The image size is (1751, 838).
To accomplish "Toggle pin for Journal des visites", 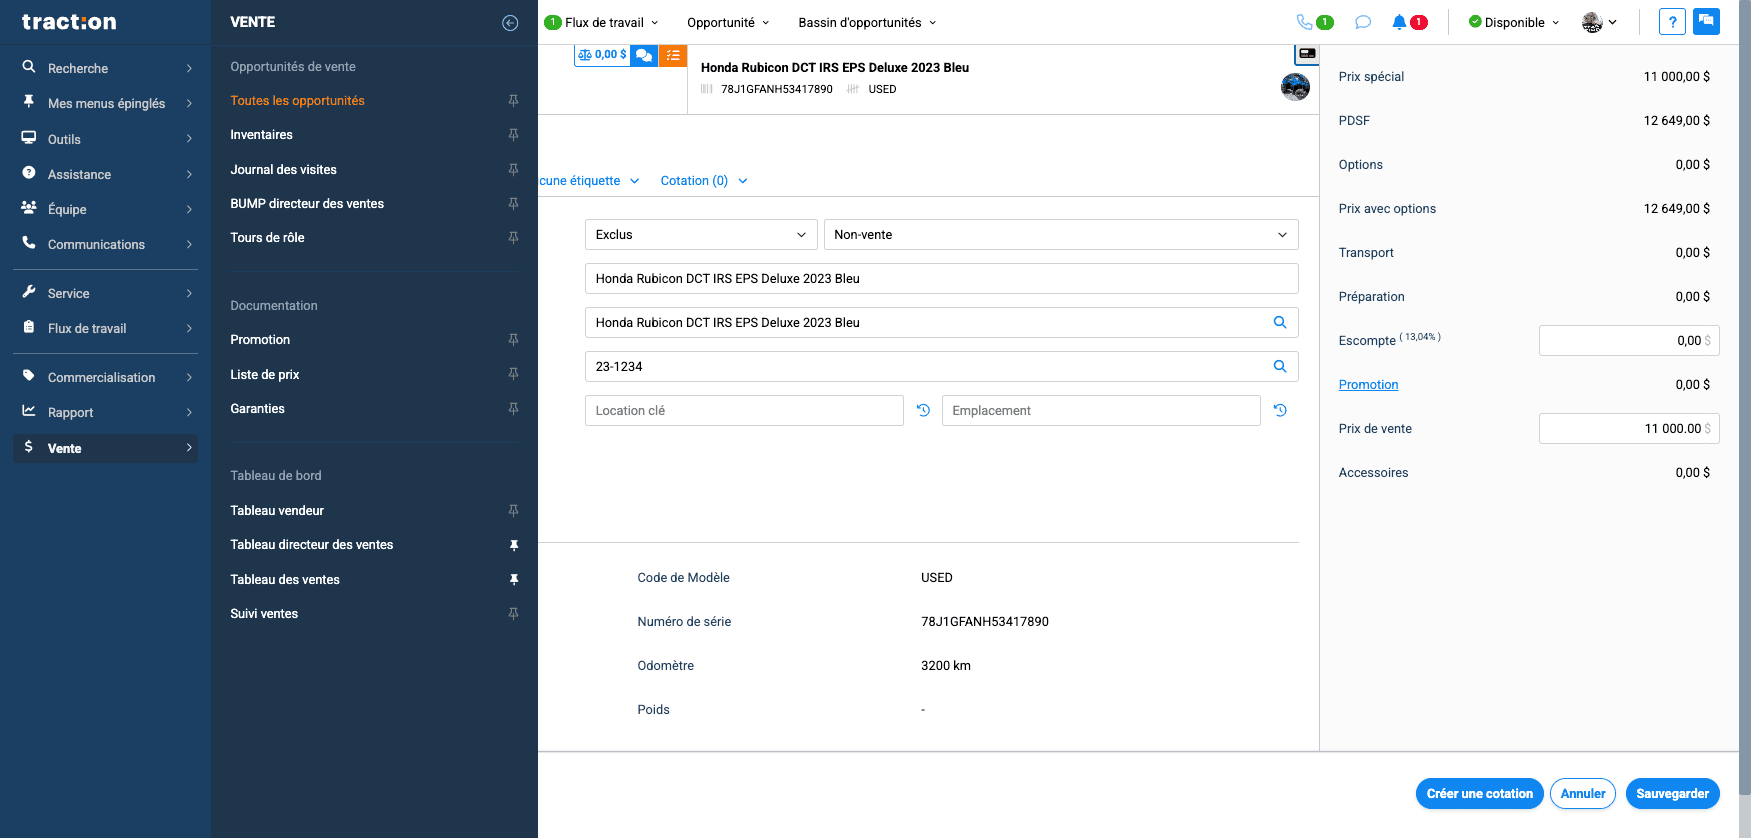I will (x=513, y=170).
